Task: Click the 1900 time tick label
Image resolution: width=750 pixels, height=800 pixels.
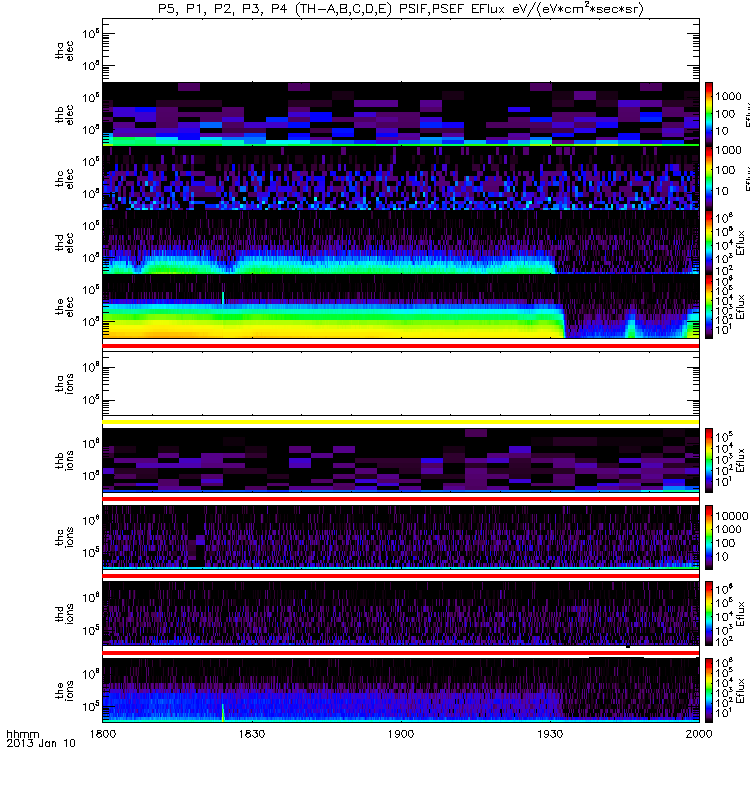Action: tap(401, 734)
